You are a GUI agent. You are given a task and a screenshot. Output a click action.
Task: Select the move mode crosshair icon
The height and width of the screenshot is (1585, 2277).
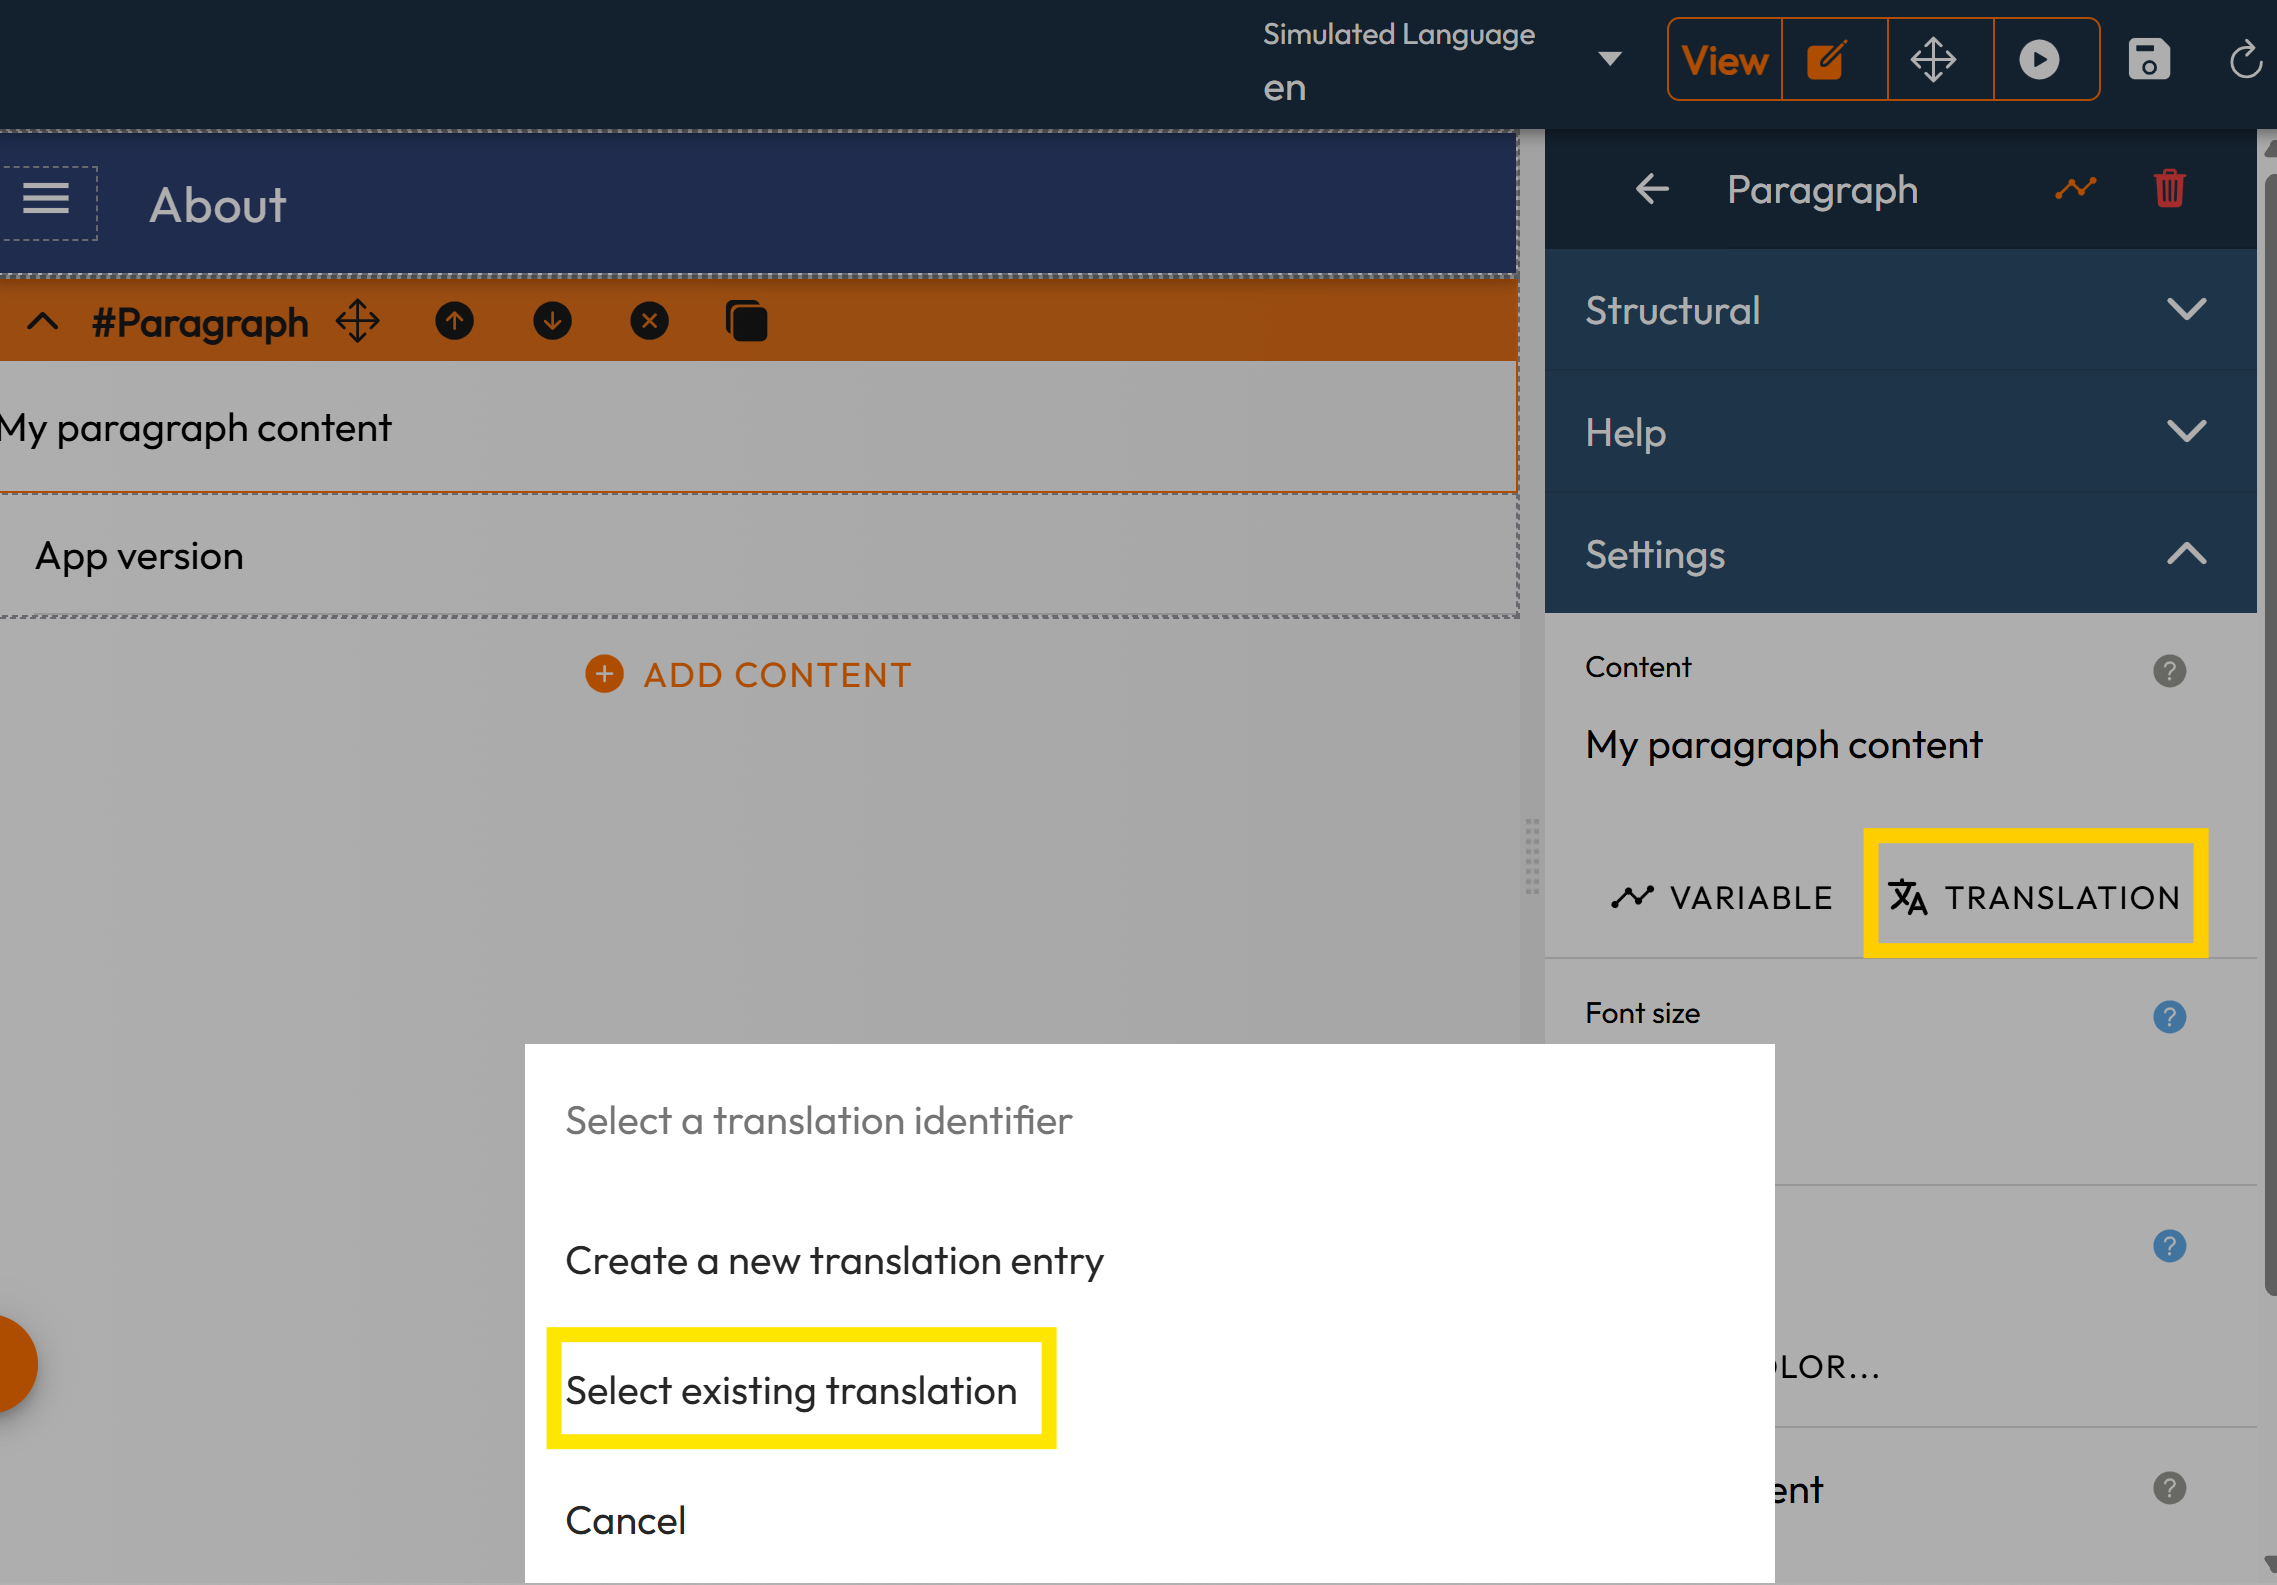point(1934,60)
